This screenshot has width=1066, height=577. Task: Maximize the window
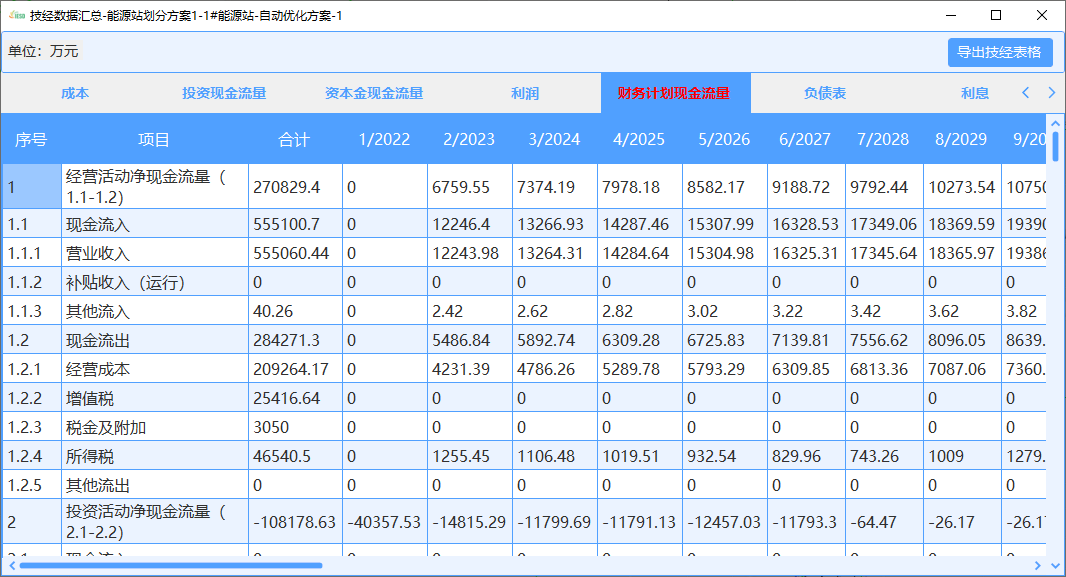pyautogui.click(x=995, y=15)
